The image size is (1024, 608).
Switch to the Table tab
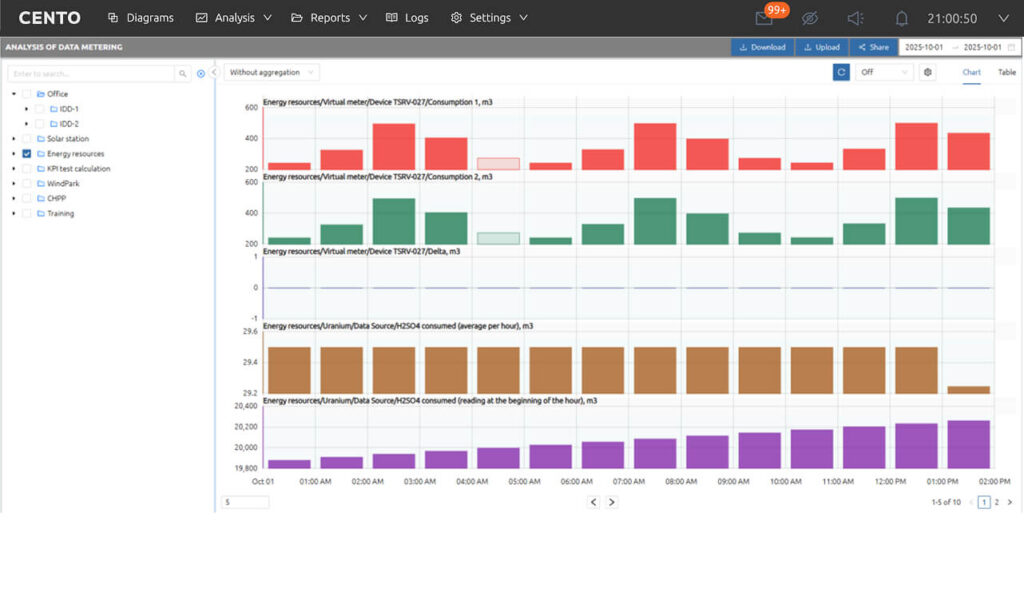[1006, 72]
